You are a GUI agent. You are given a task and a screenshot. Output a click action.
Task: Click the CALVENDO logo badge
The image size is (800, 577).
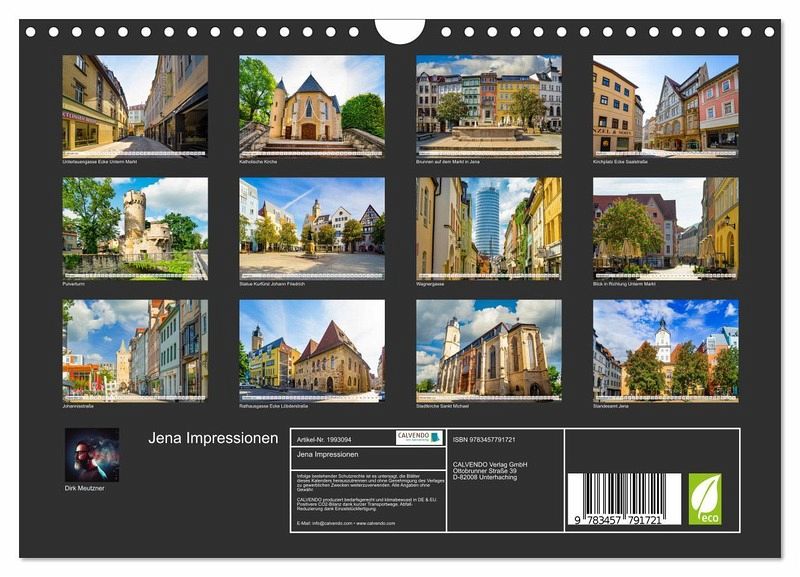click(x=419, y=437)
